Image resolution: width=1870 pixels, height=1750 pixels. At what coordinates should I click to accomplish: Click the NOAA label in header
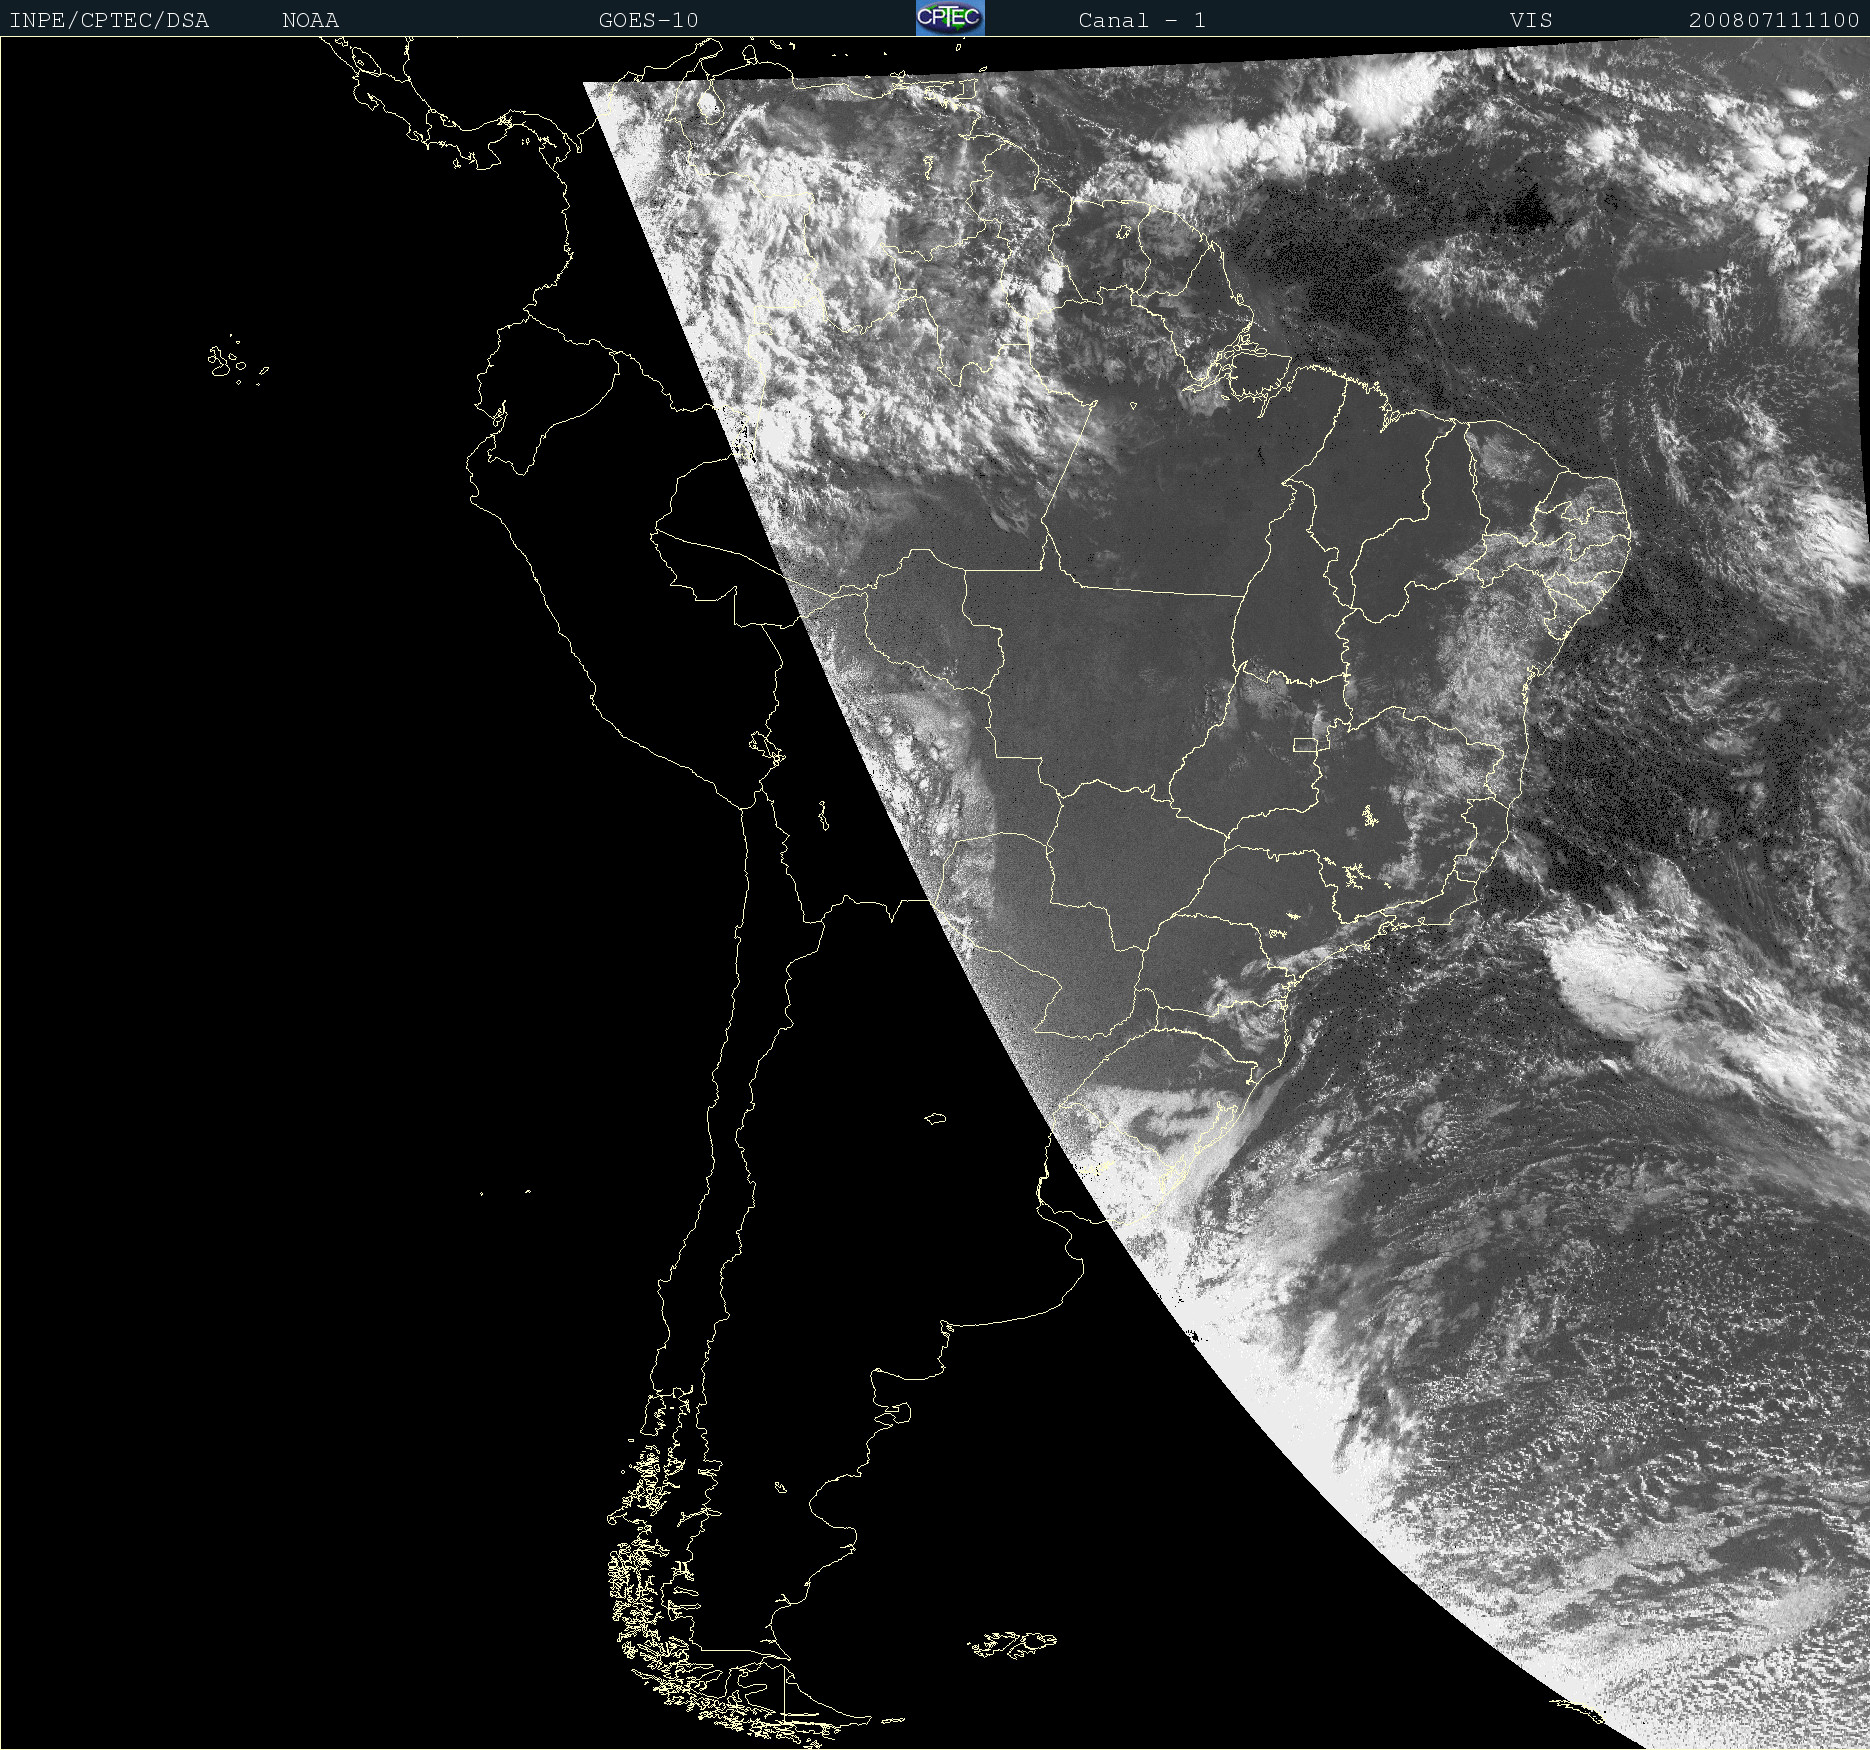pos(310,20)
